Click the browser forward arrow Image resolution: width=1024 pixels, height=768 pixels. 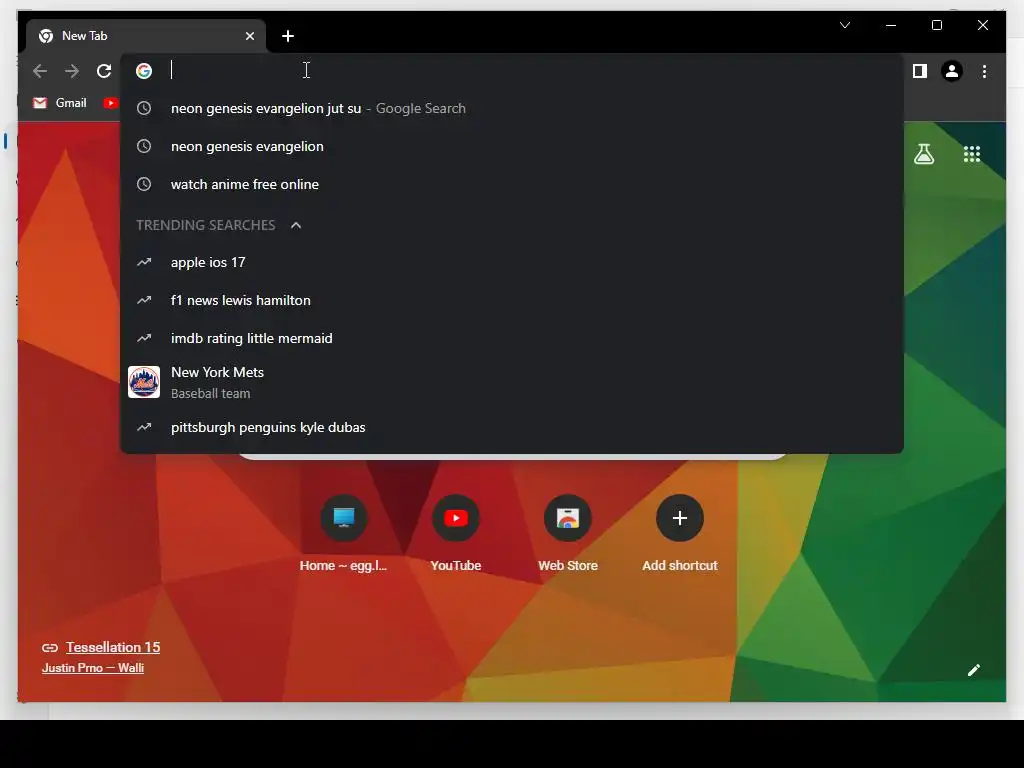point(72,71)
